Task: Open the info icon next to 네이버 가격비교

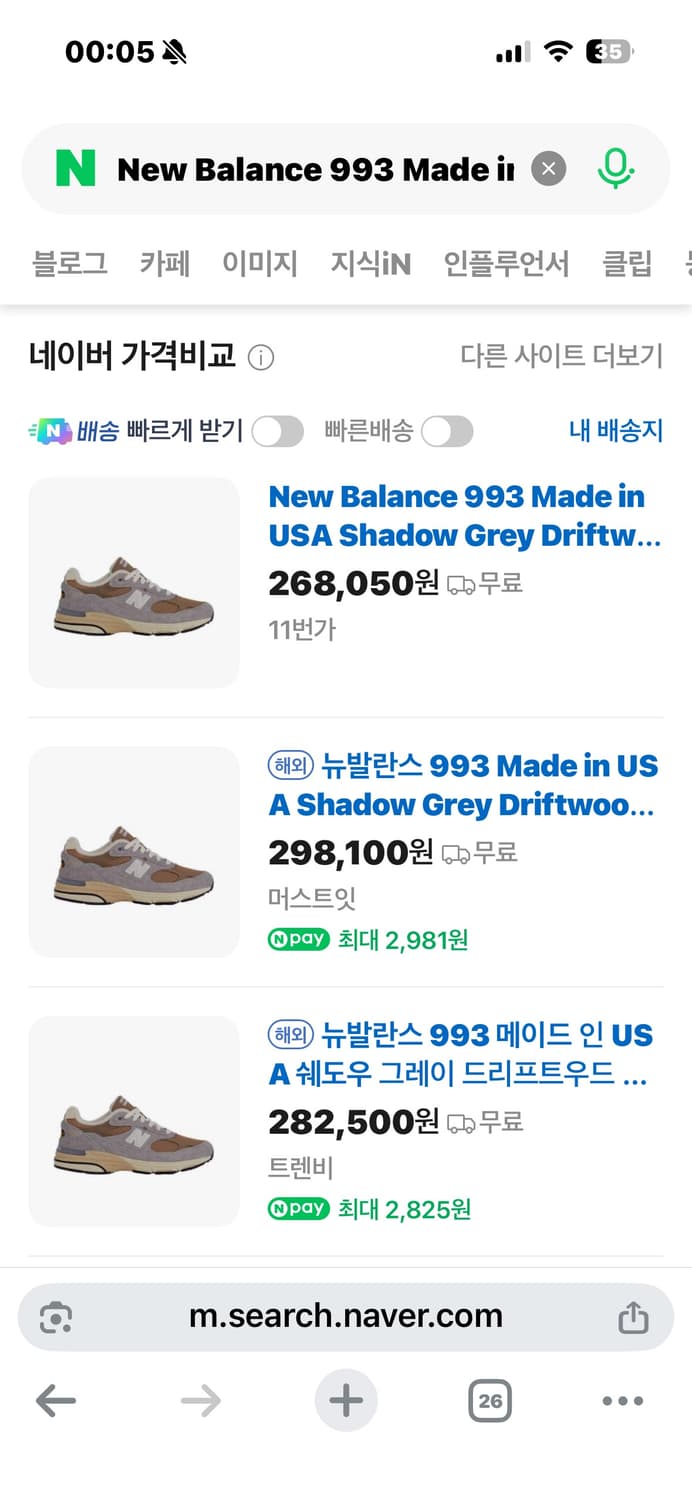Action: tap(260, 356)
